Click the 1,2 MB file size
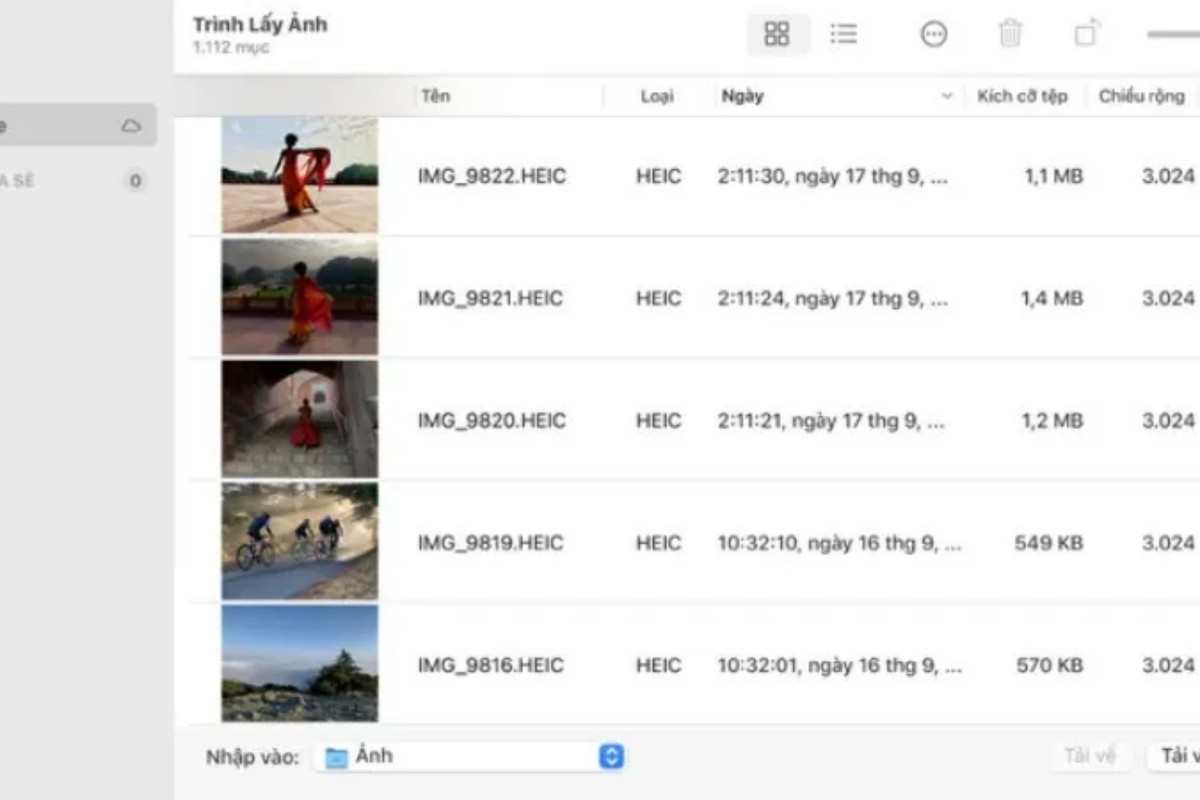The height and width of the screenshot is (800, 1200). [1052, 421]
